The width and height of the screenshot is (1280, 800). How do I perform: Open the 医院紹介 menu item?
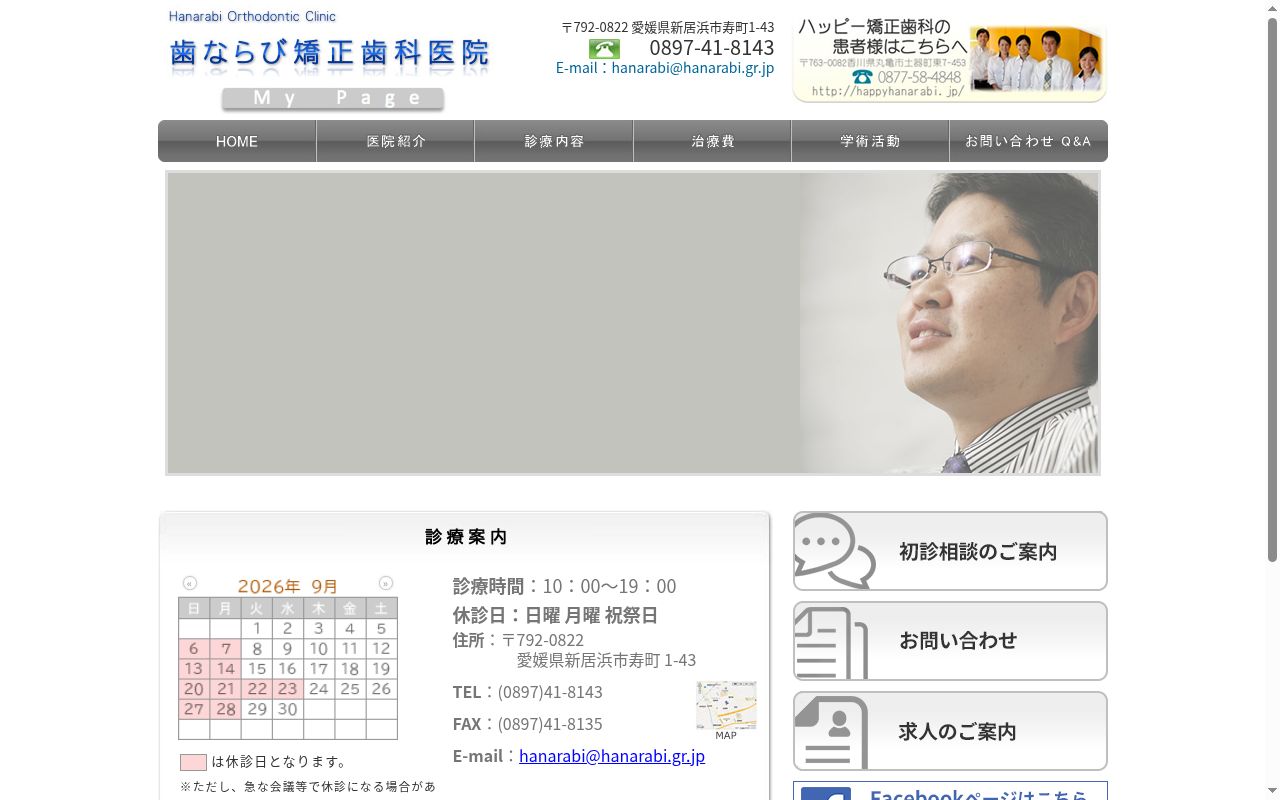coord(396,141)
